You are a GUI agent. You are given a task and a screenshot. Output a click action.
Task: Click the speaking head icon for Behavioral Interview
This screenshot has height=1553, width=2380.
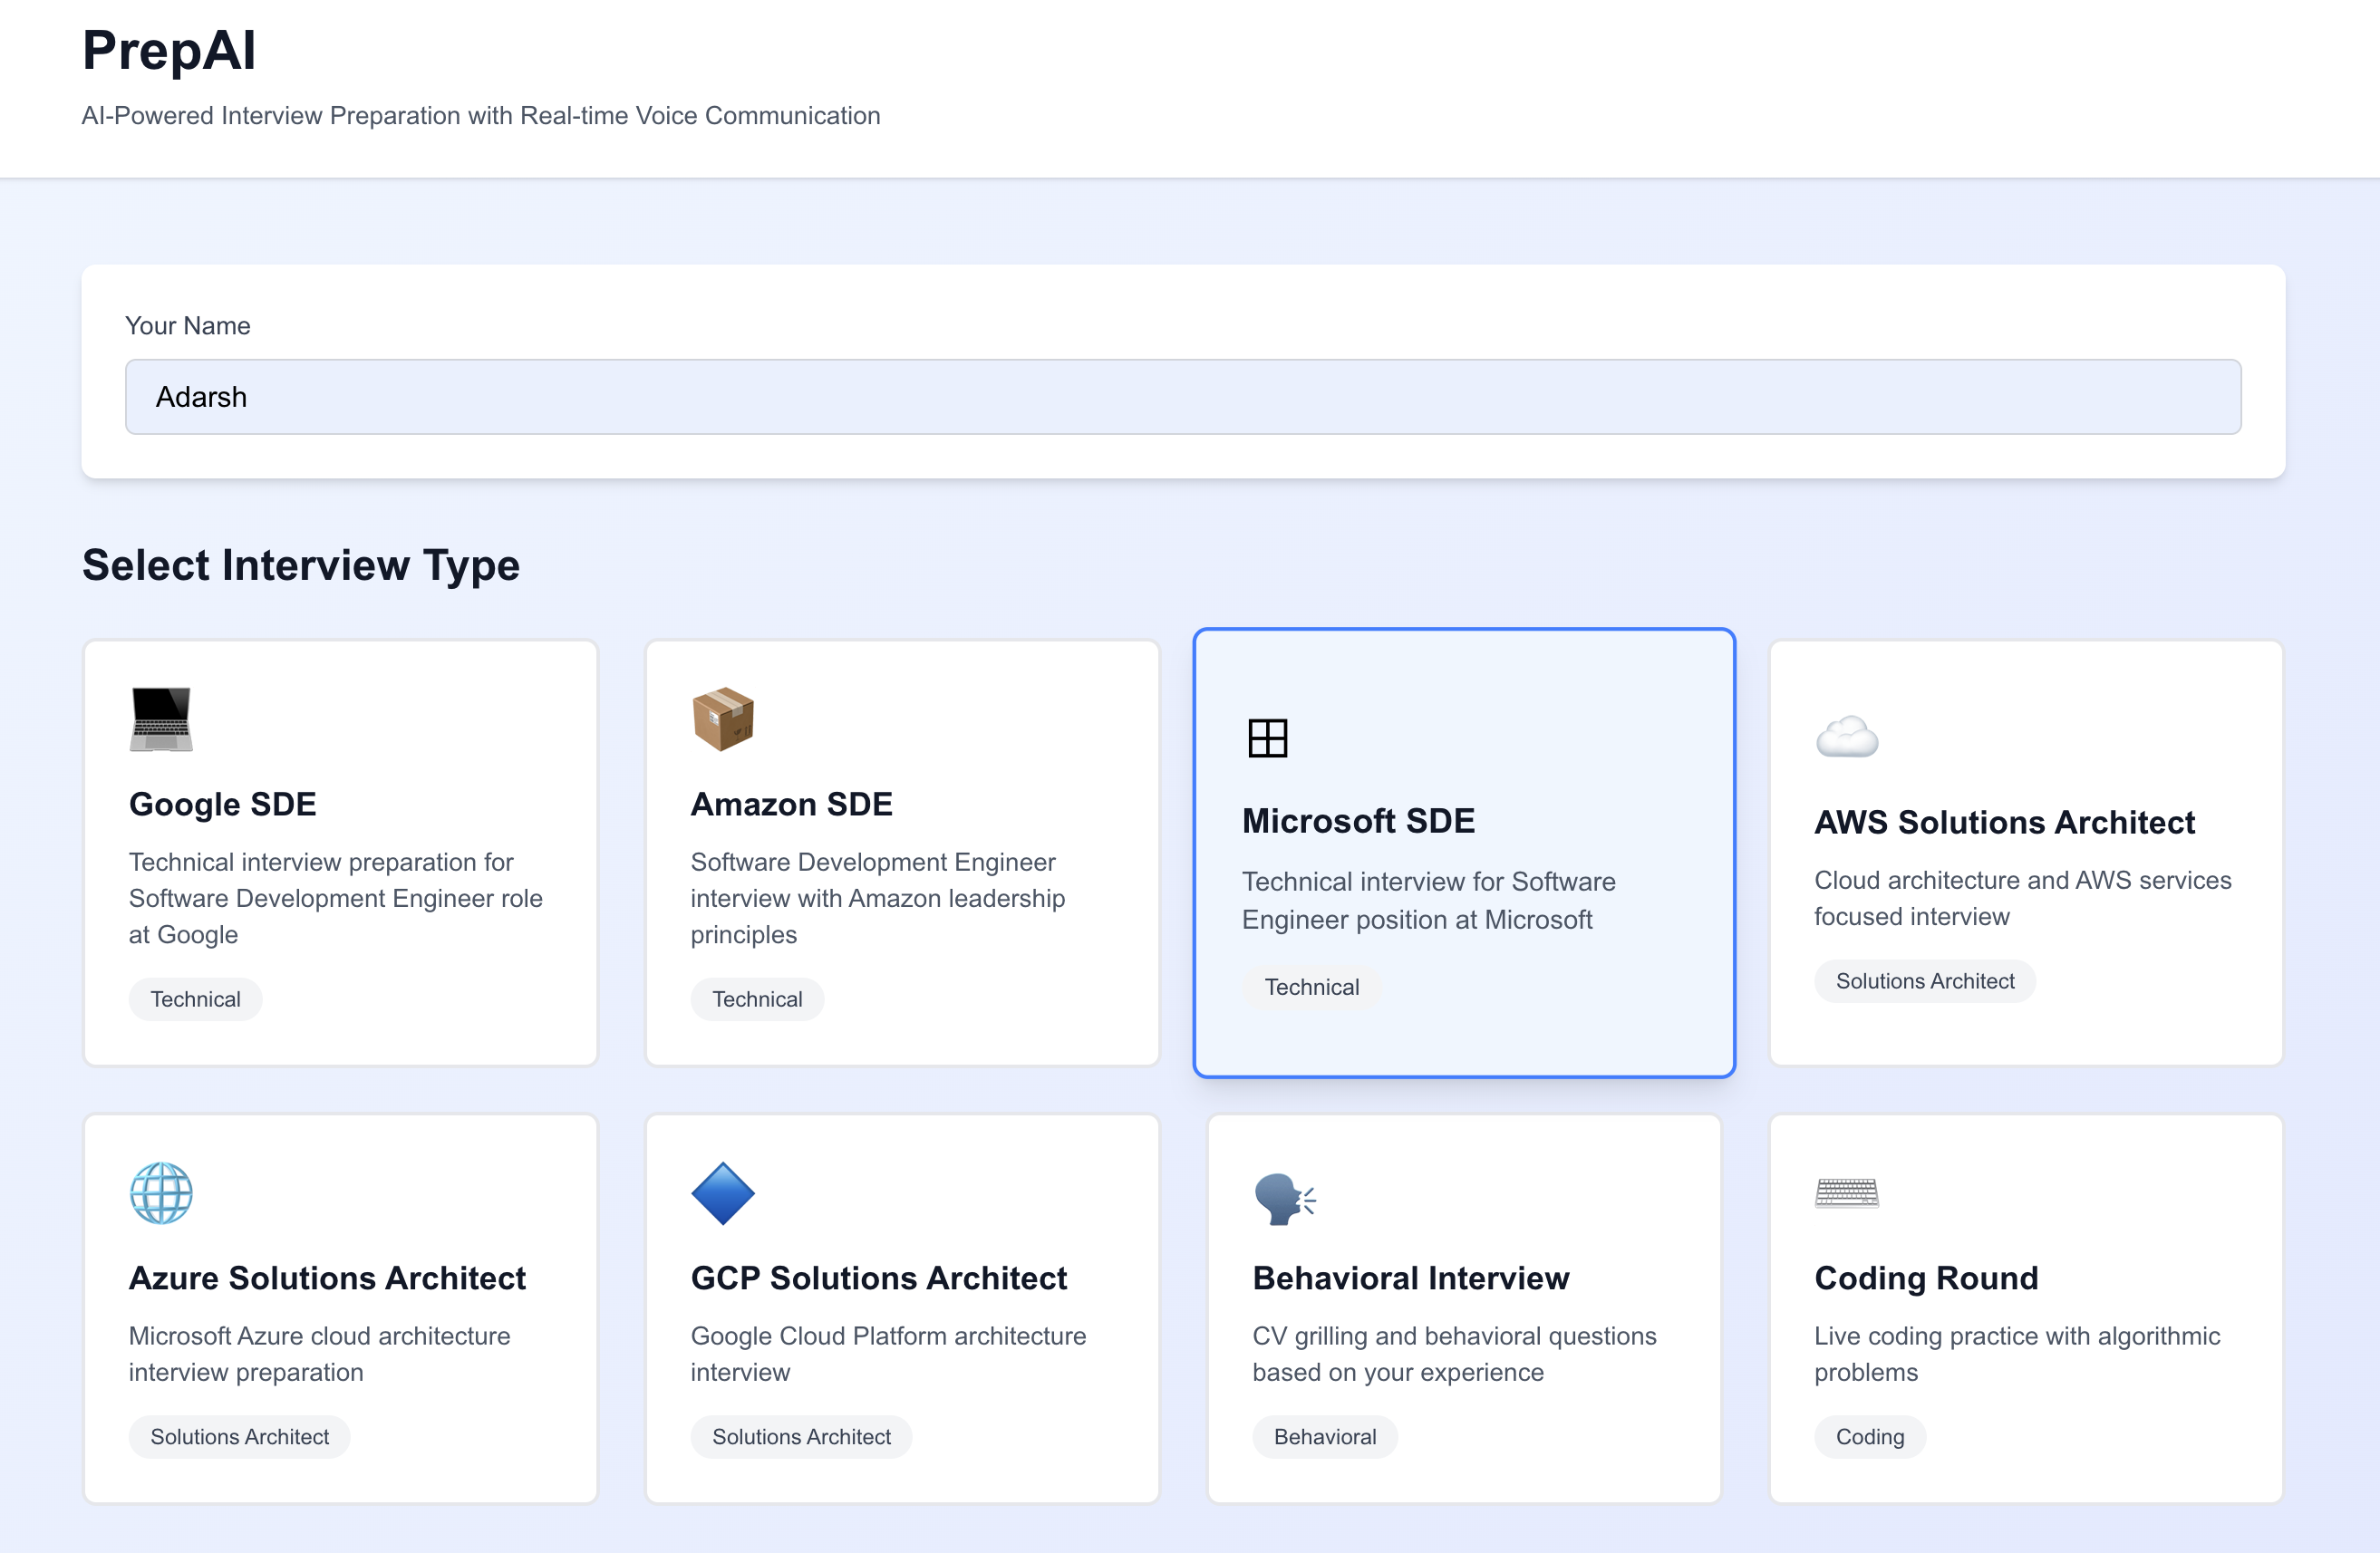[1284, 1197]
